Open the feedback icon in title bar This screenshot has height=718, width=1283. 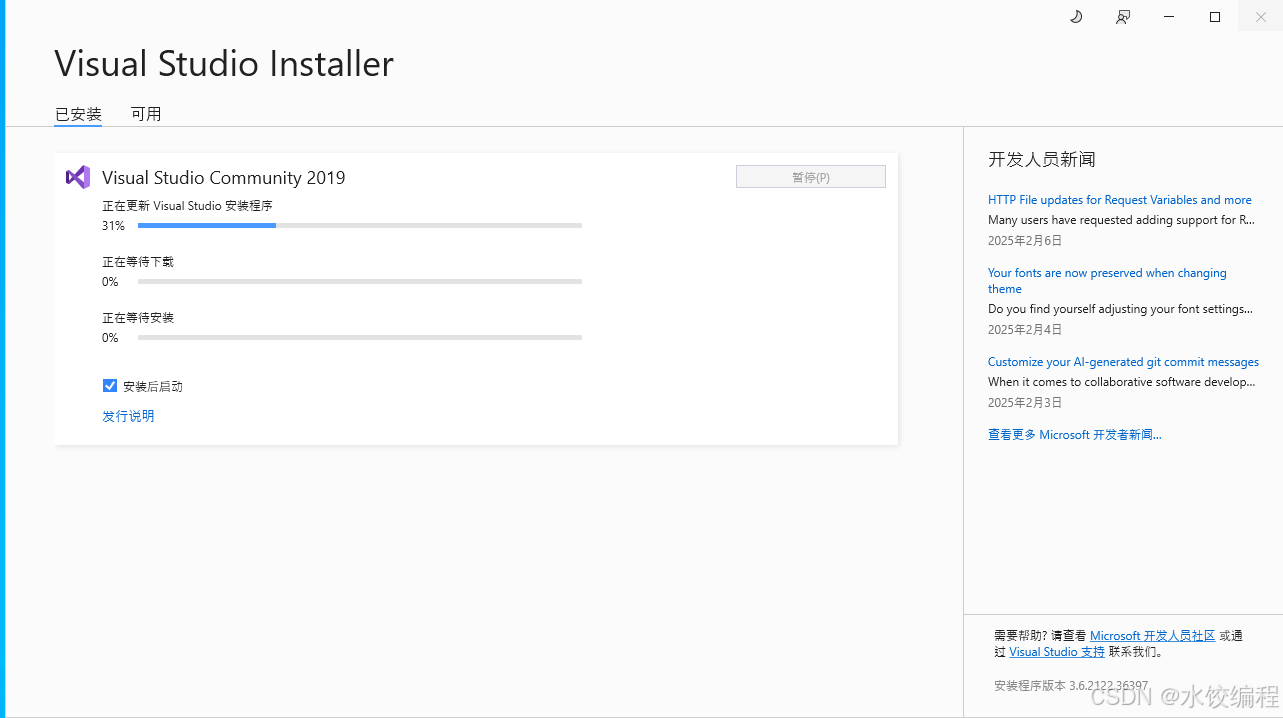coord(1123,17)
